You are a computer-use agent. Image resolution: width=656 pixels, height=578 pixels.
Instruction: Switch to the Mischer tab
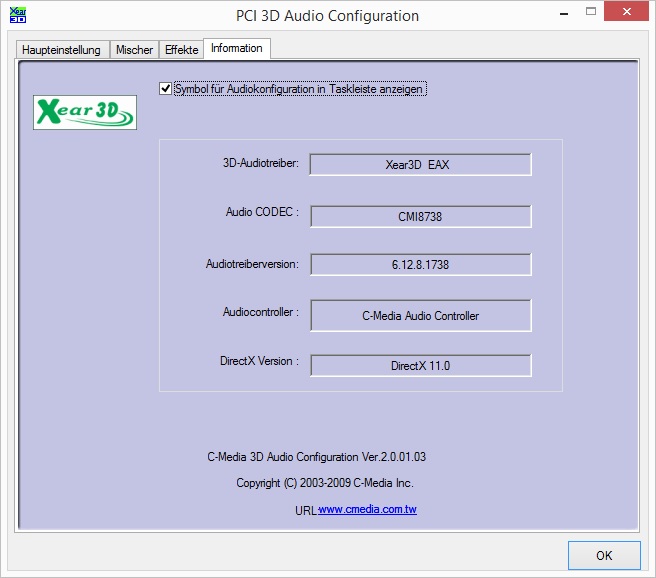[x=134, y=49]
